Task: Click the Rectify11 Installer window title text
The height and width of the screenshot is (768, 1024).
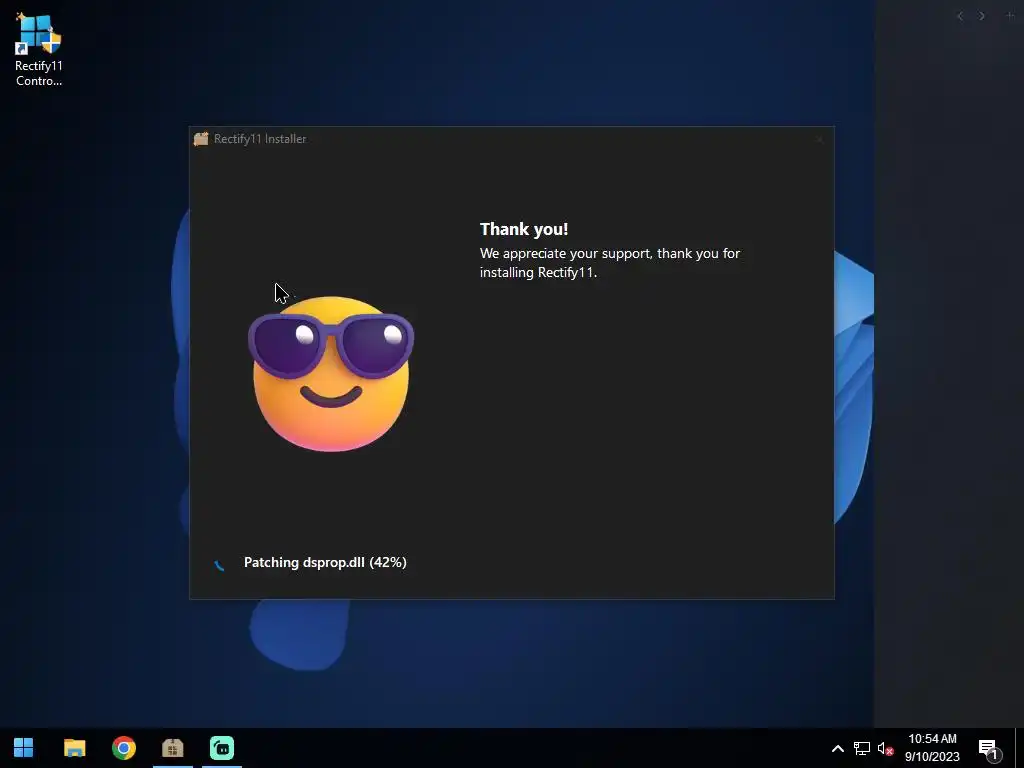Action: [260, 138]
